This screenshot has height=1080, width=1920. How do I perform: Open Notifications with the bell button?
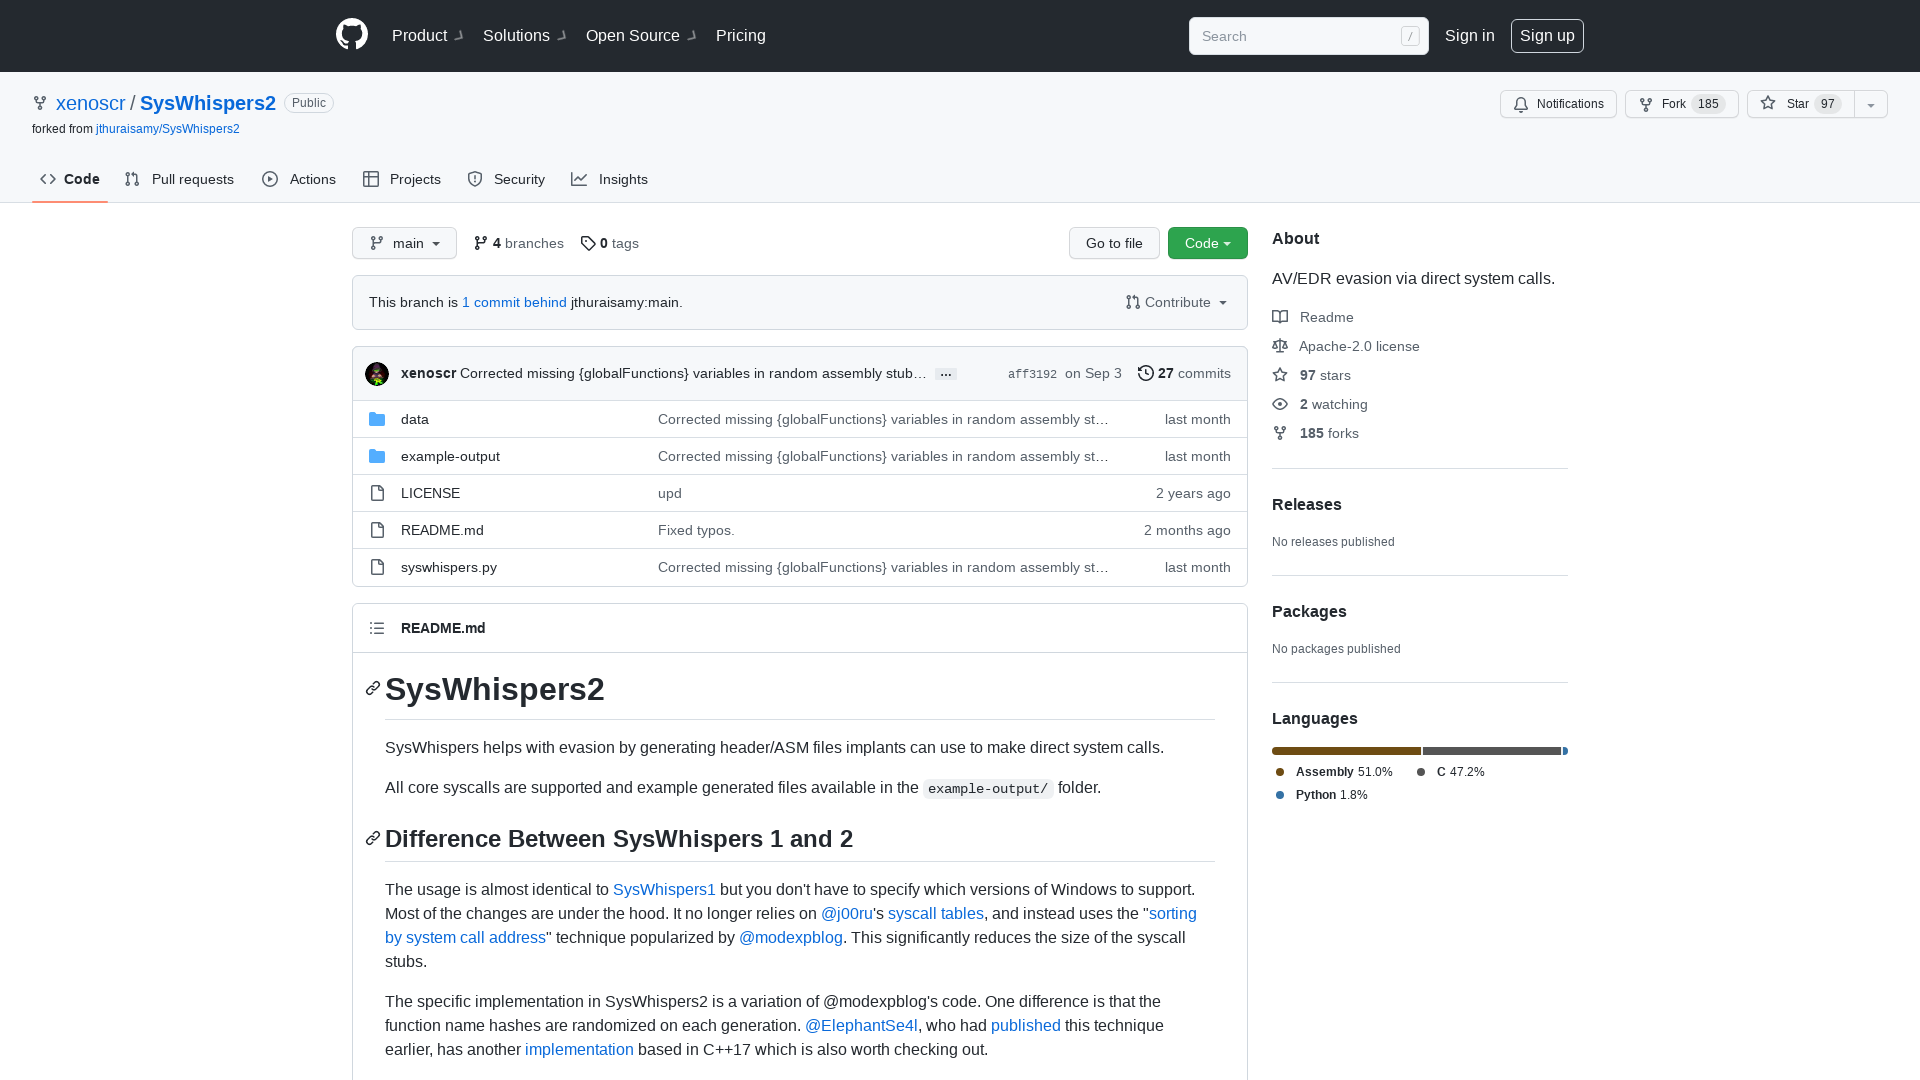pos(1558,104)
